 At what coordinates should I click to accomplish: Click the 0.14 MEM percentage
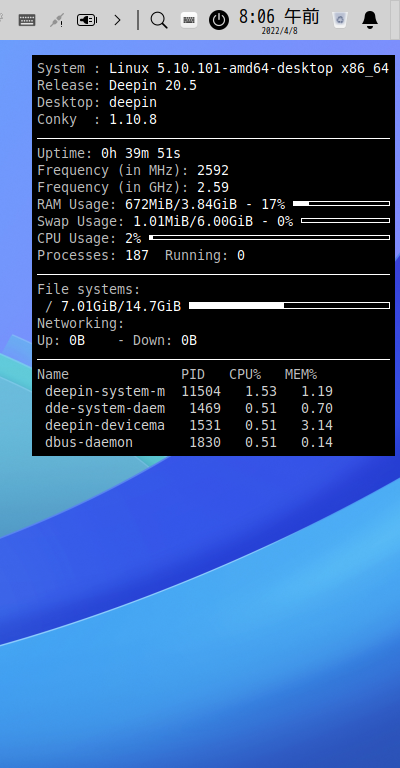317,442
